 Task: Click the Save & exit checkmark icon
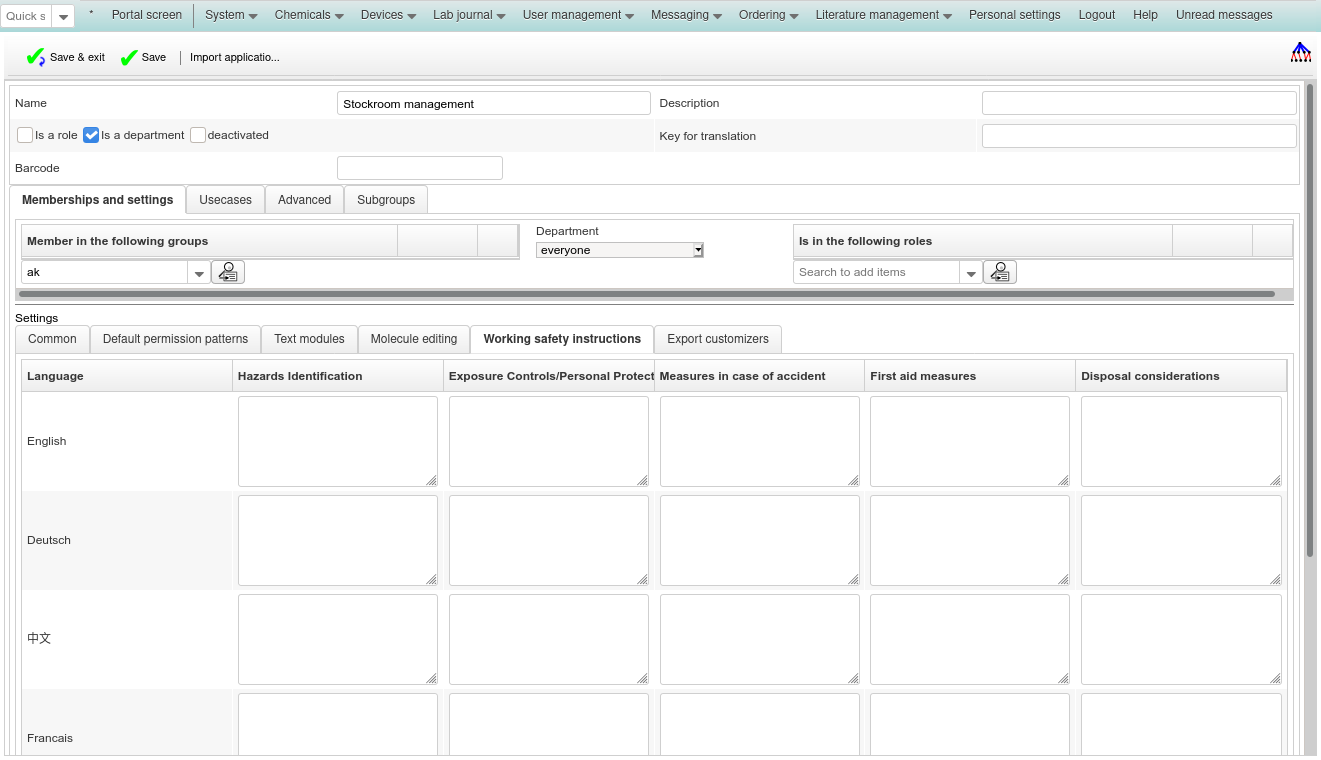click(x=36, y=58)
